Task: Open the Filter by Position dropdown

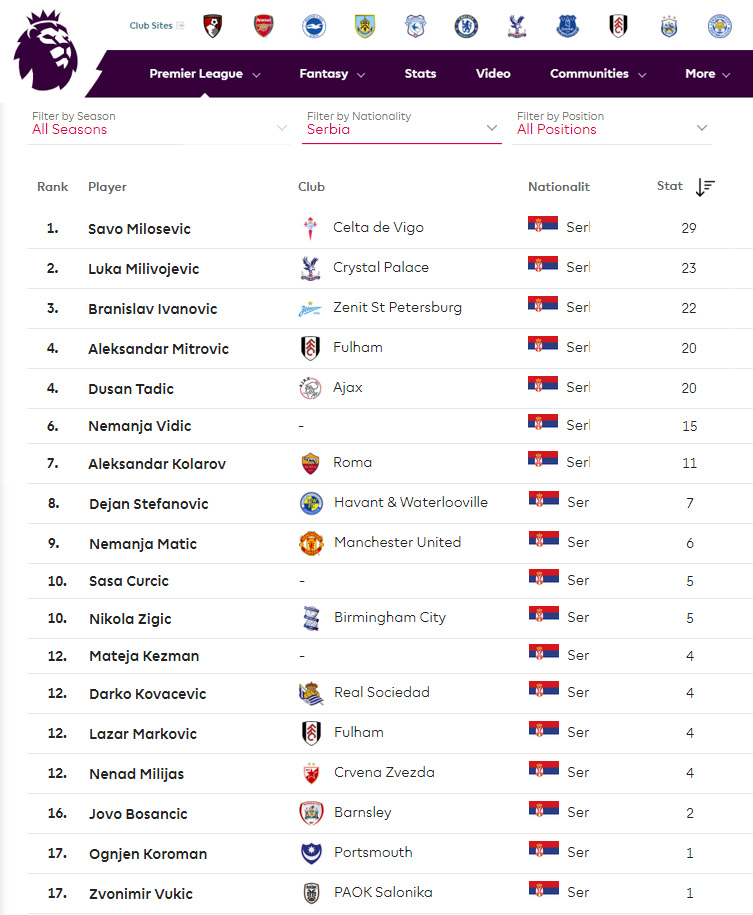Action: click(612, 124)
